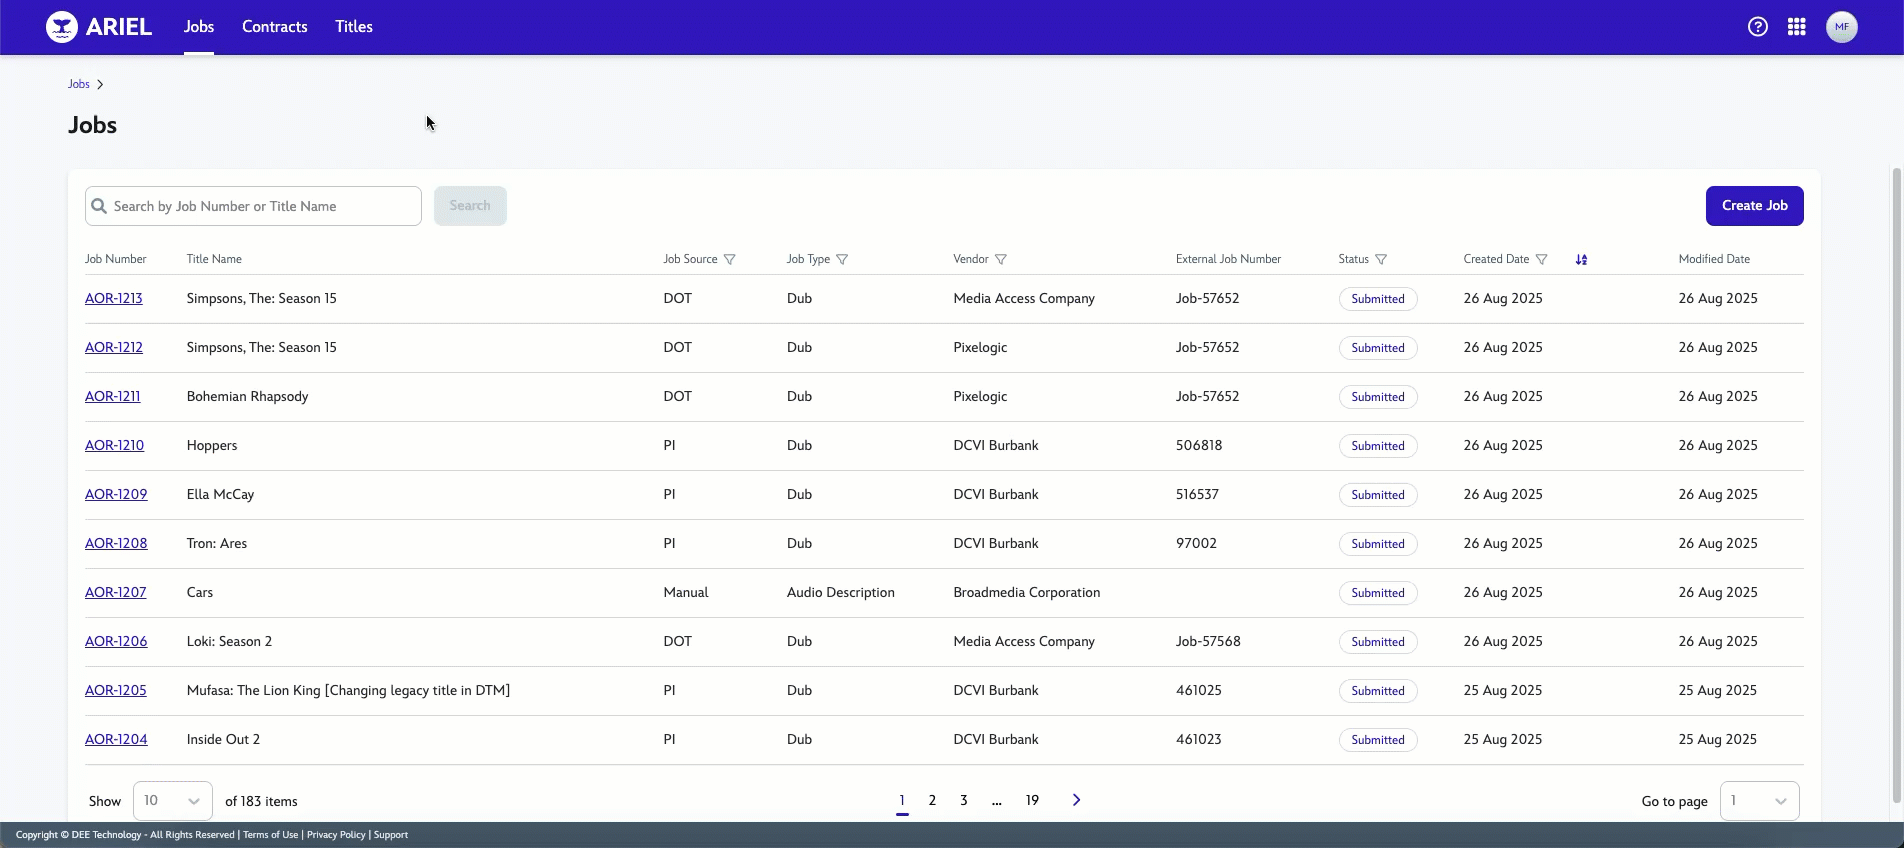Open the MF user avatar menu
This screenshot has width=1904, height=848.
coord(1842,27)
